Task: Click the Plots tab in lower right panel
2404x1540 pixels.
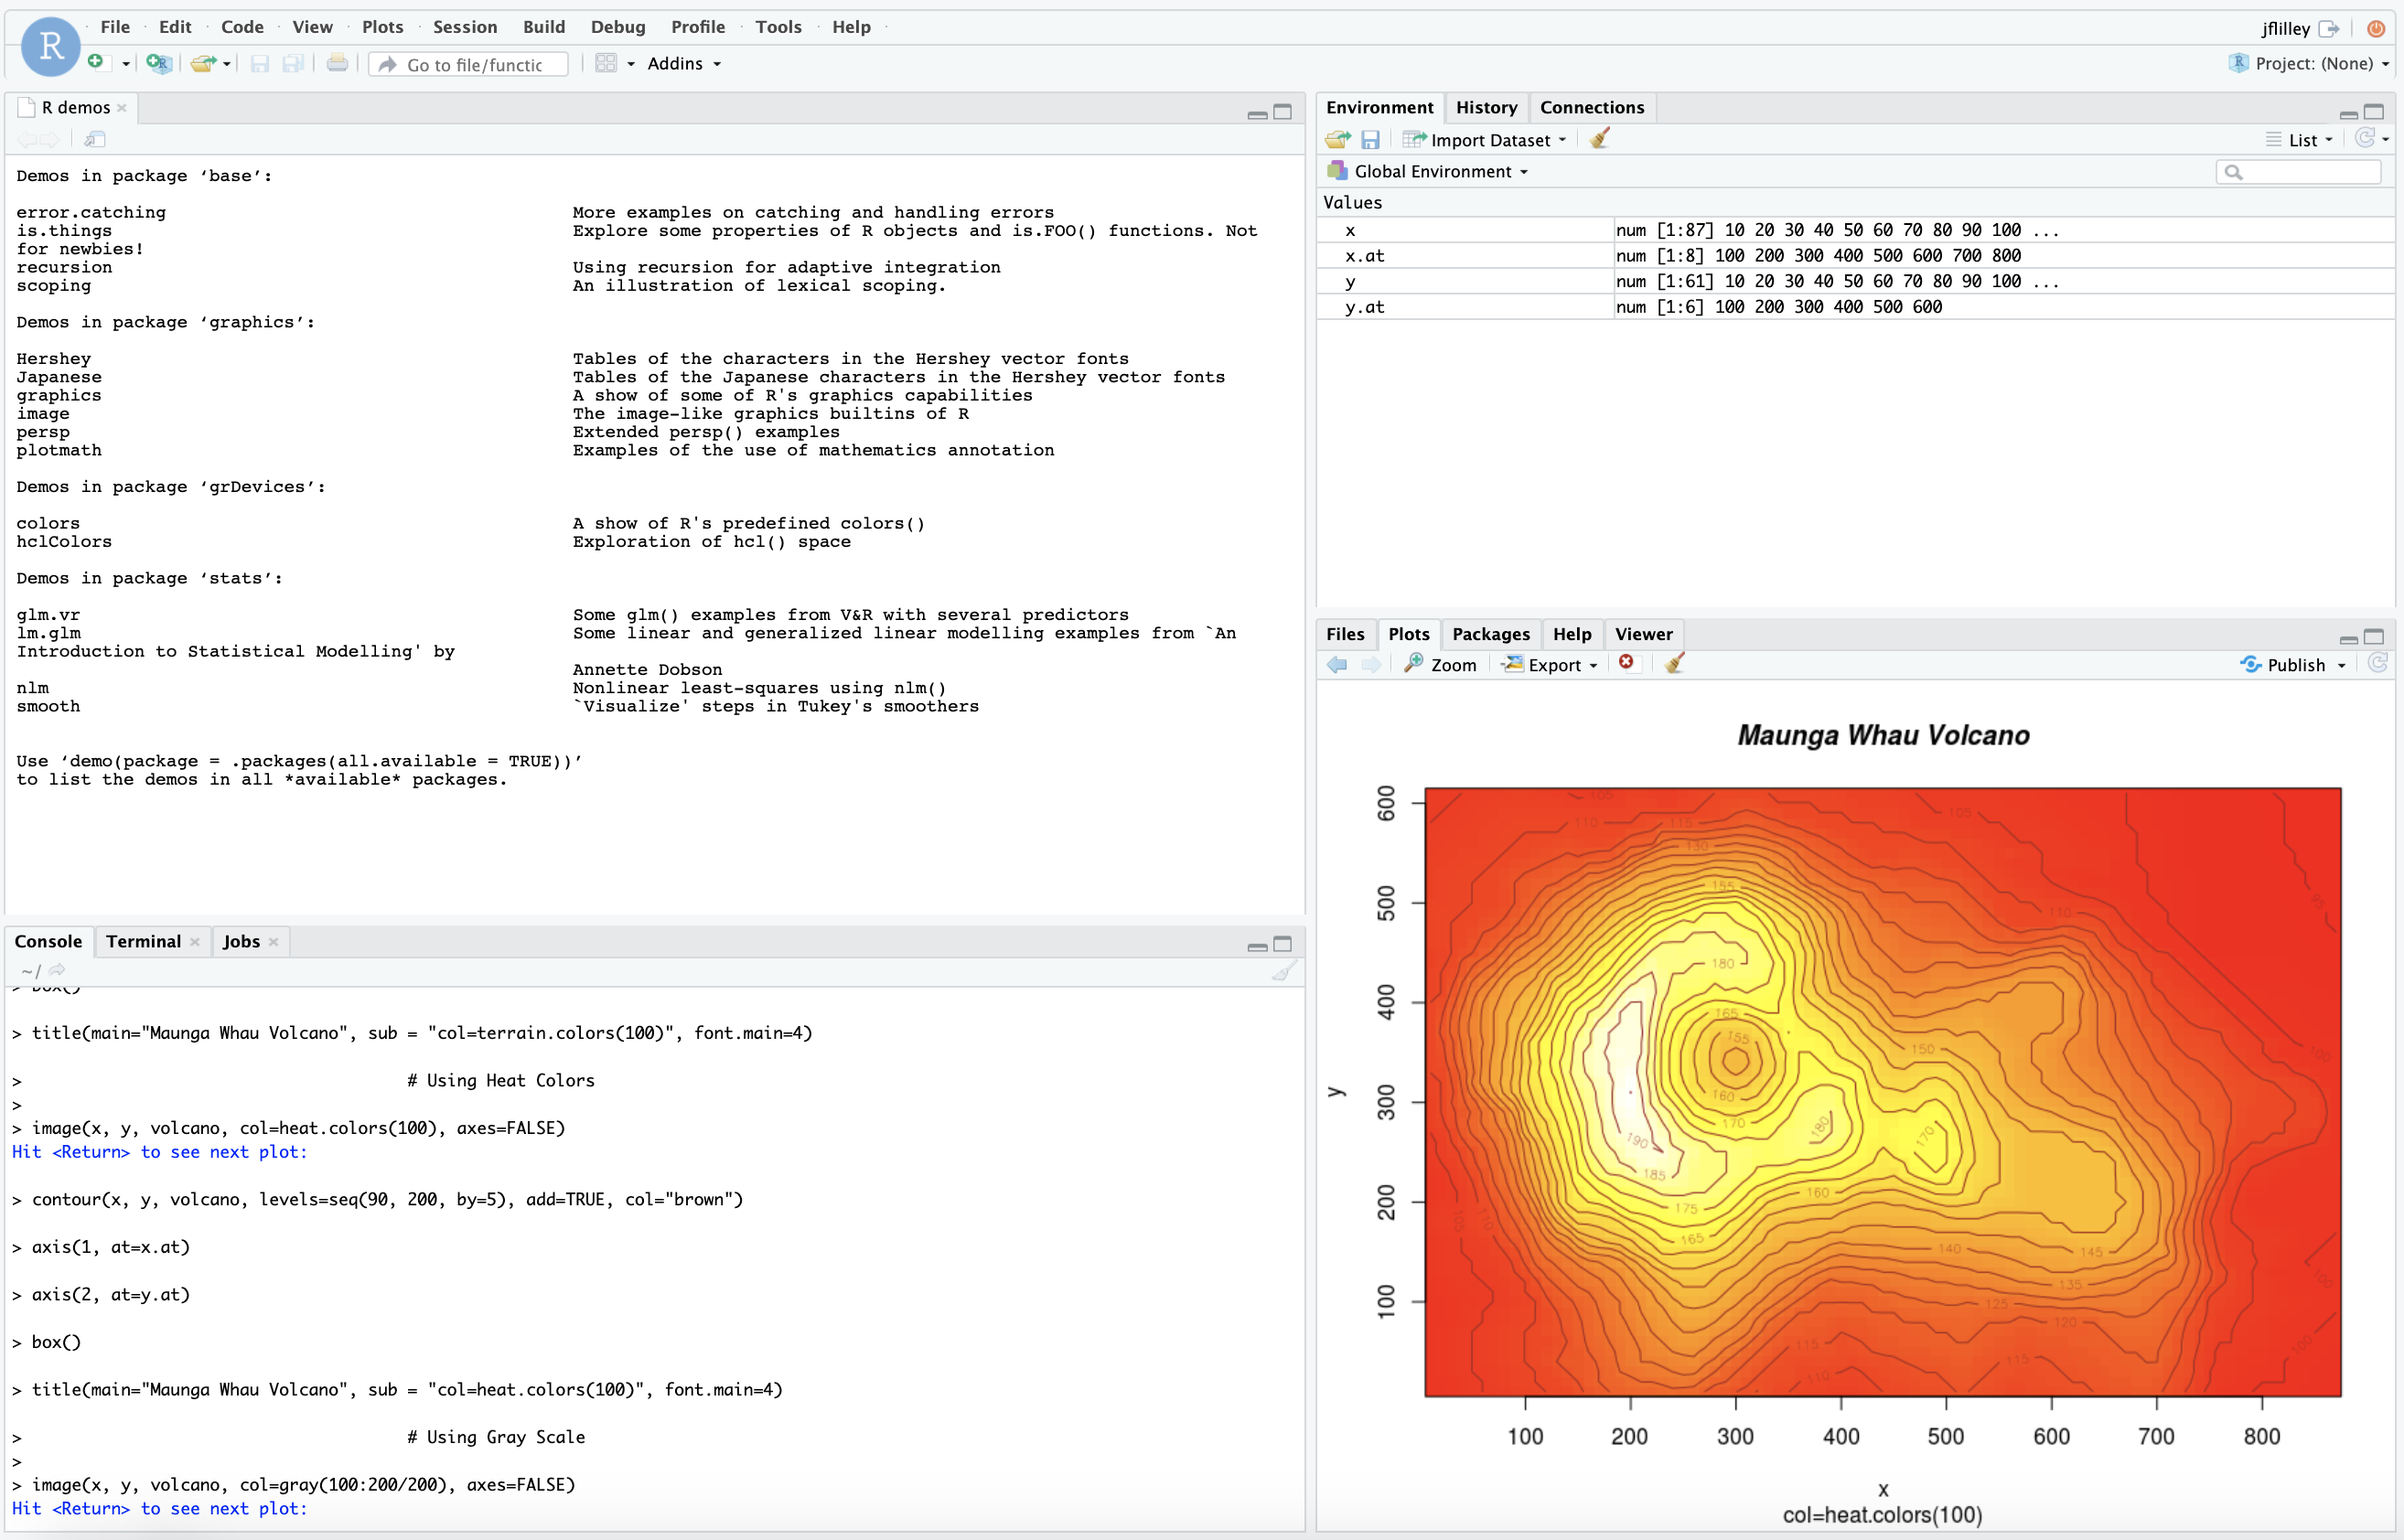Action: [x=1409, y=633]
